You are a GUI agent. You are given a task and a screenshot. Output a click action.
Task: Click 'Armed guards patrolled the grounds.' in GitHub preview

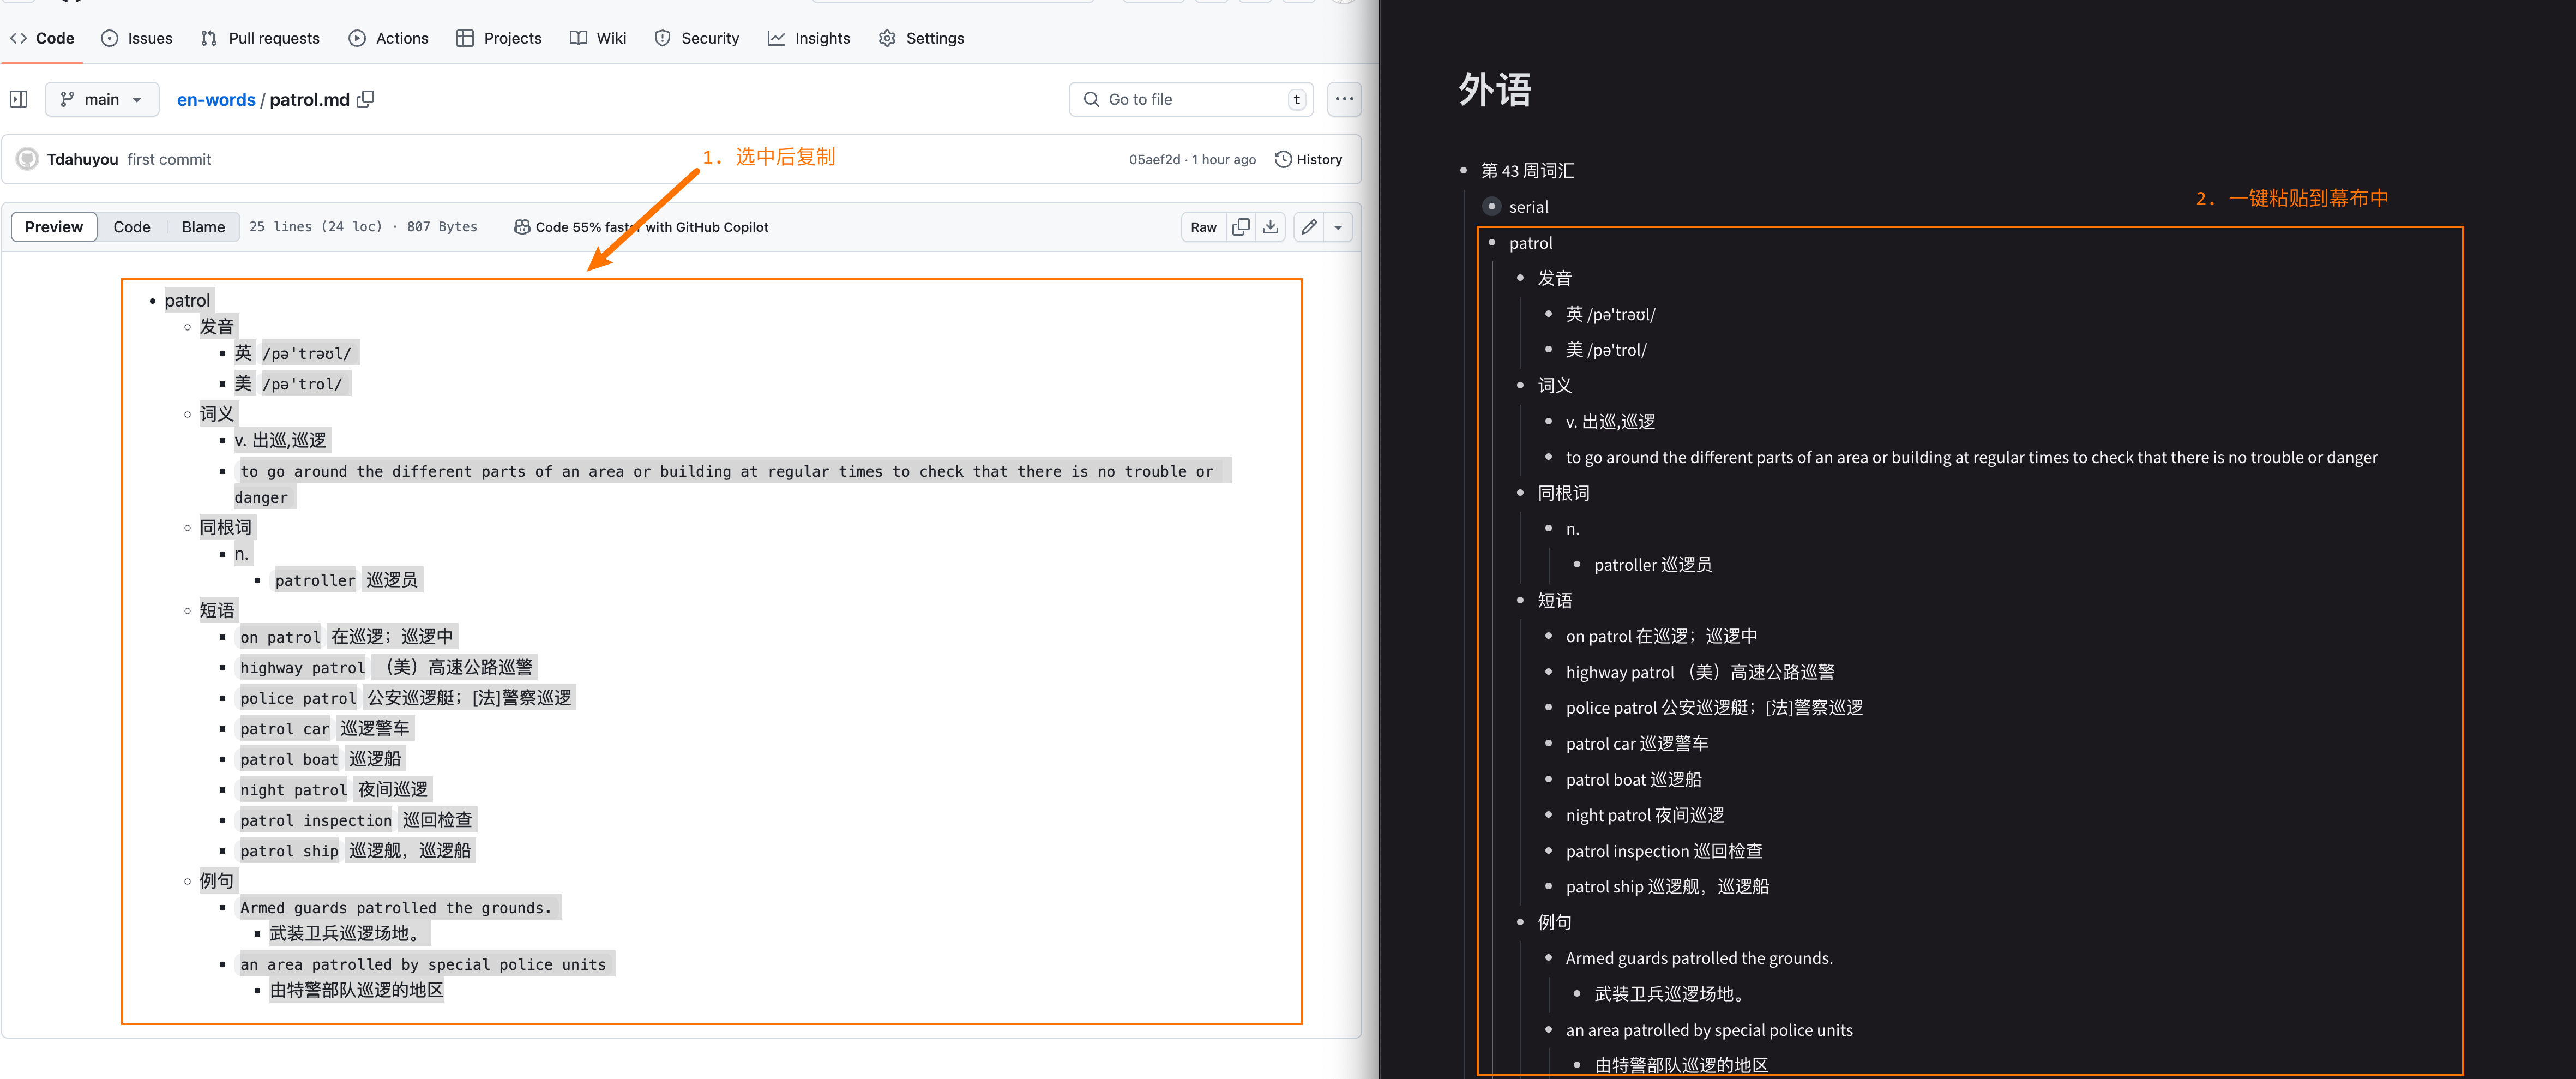point(396,908)
